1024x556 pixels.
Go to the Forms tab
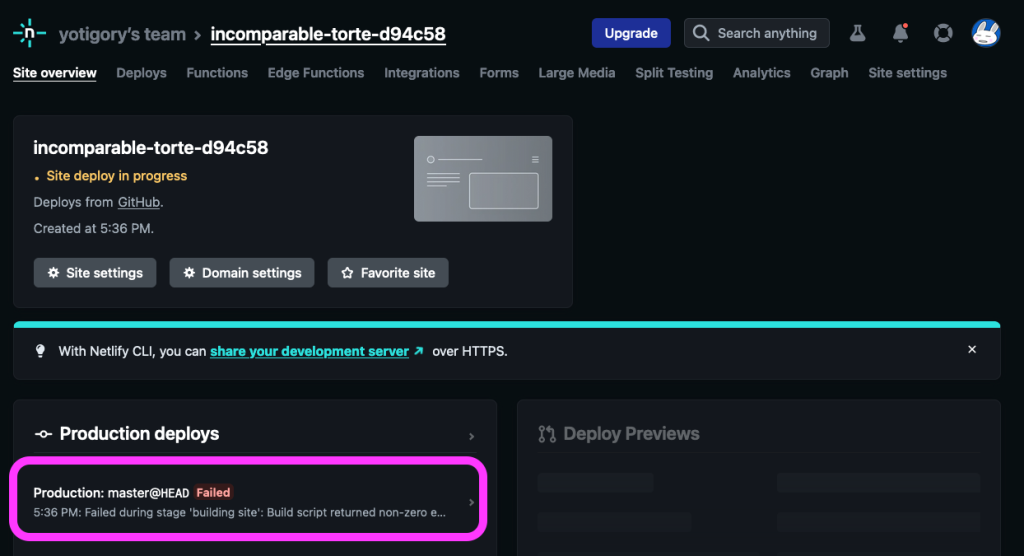point(499,73)
